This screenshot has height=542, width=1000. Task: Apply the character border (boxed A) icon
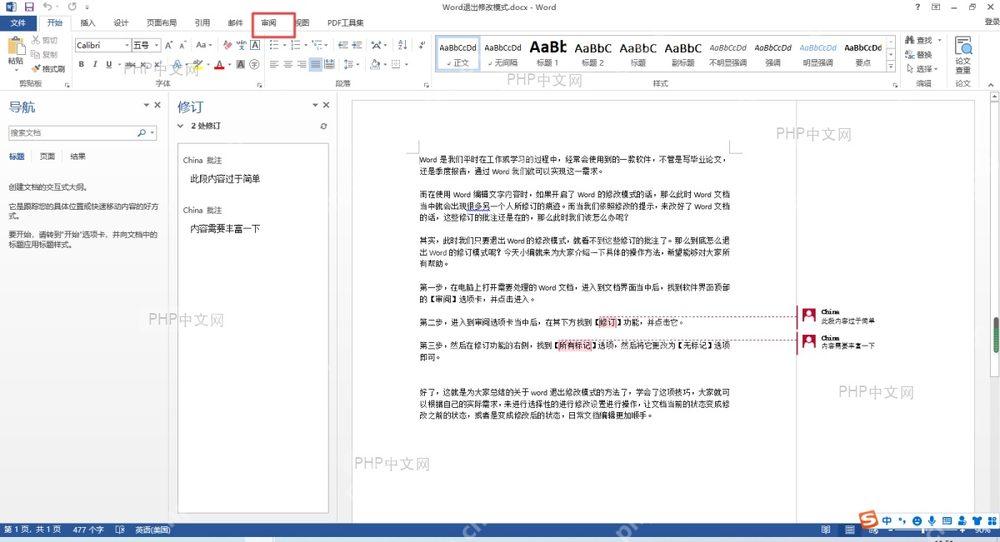click(255, 45)
